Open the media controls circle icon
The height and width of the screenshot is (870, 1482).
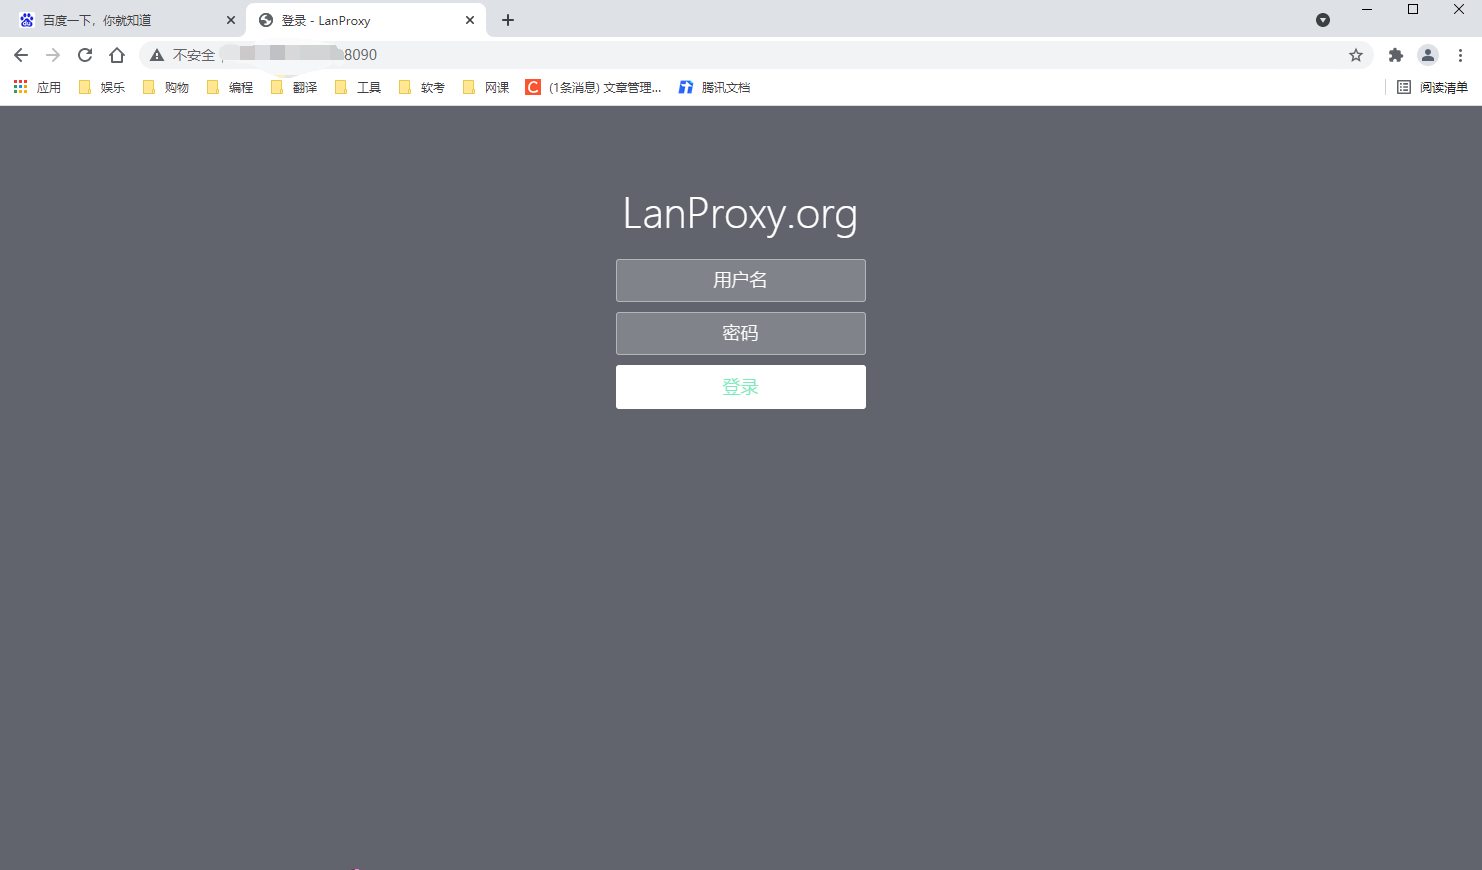[x=1323, y=20]
